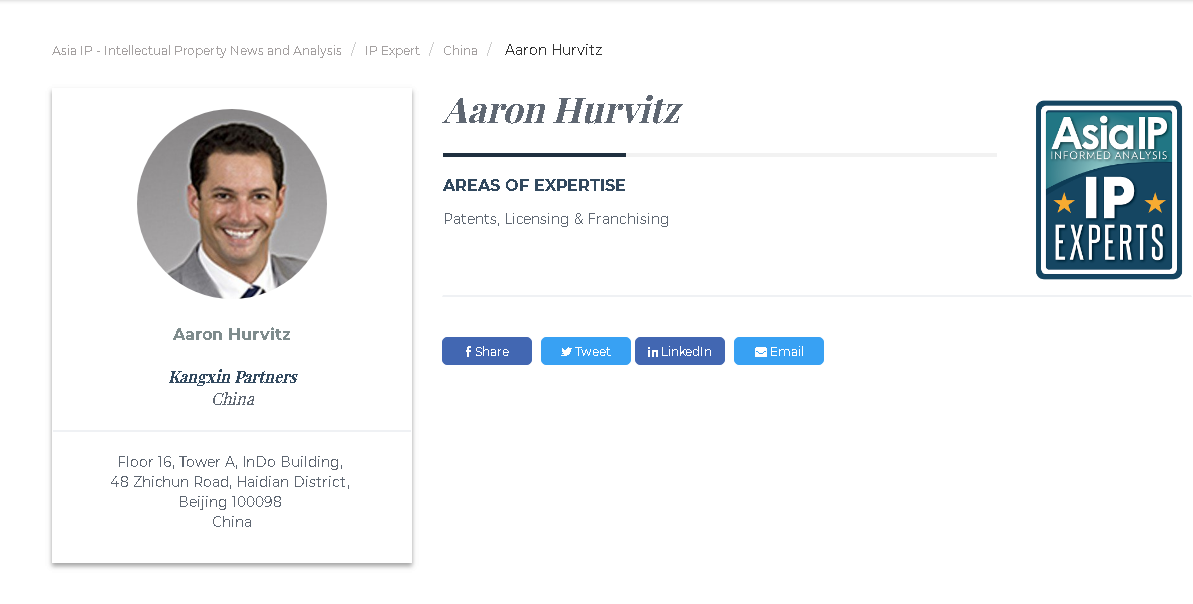1193x604 pixels.
Task: Go to Asia IP home breadcrumb
Action: coord(196,50)
